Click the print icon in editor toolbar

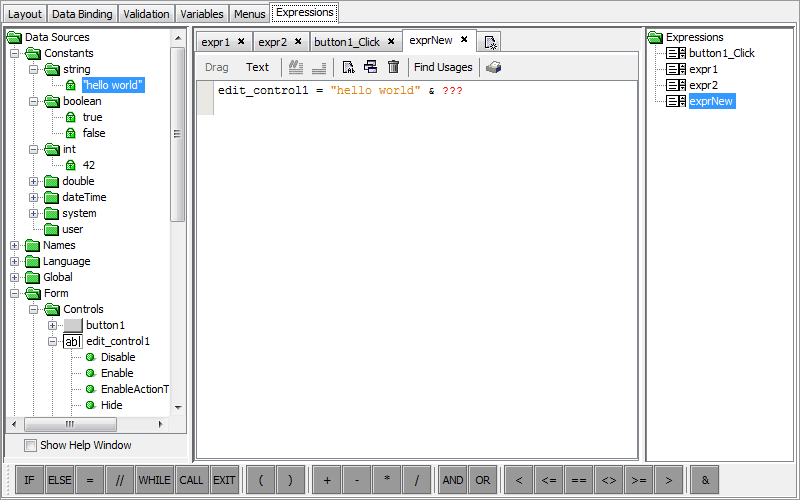[x=493, y=67]
